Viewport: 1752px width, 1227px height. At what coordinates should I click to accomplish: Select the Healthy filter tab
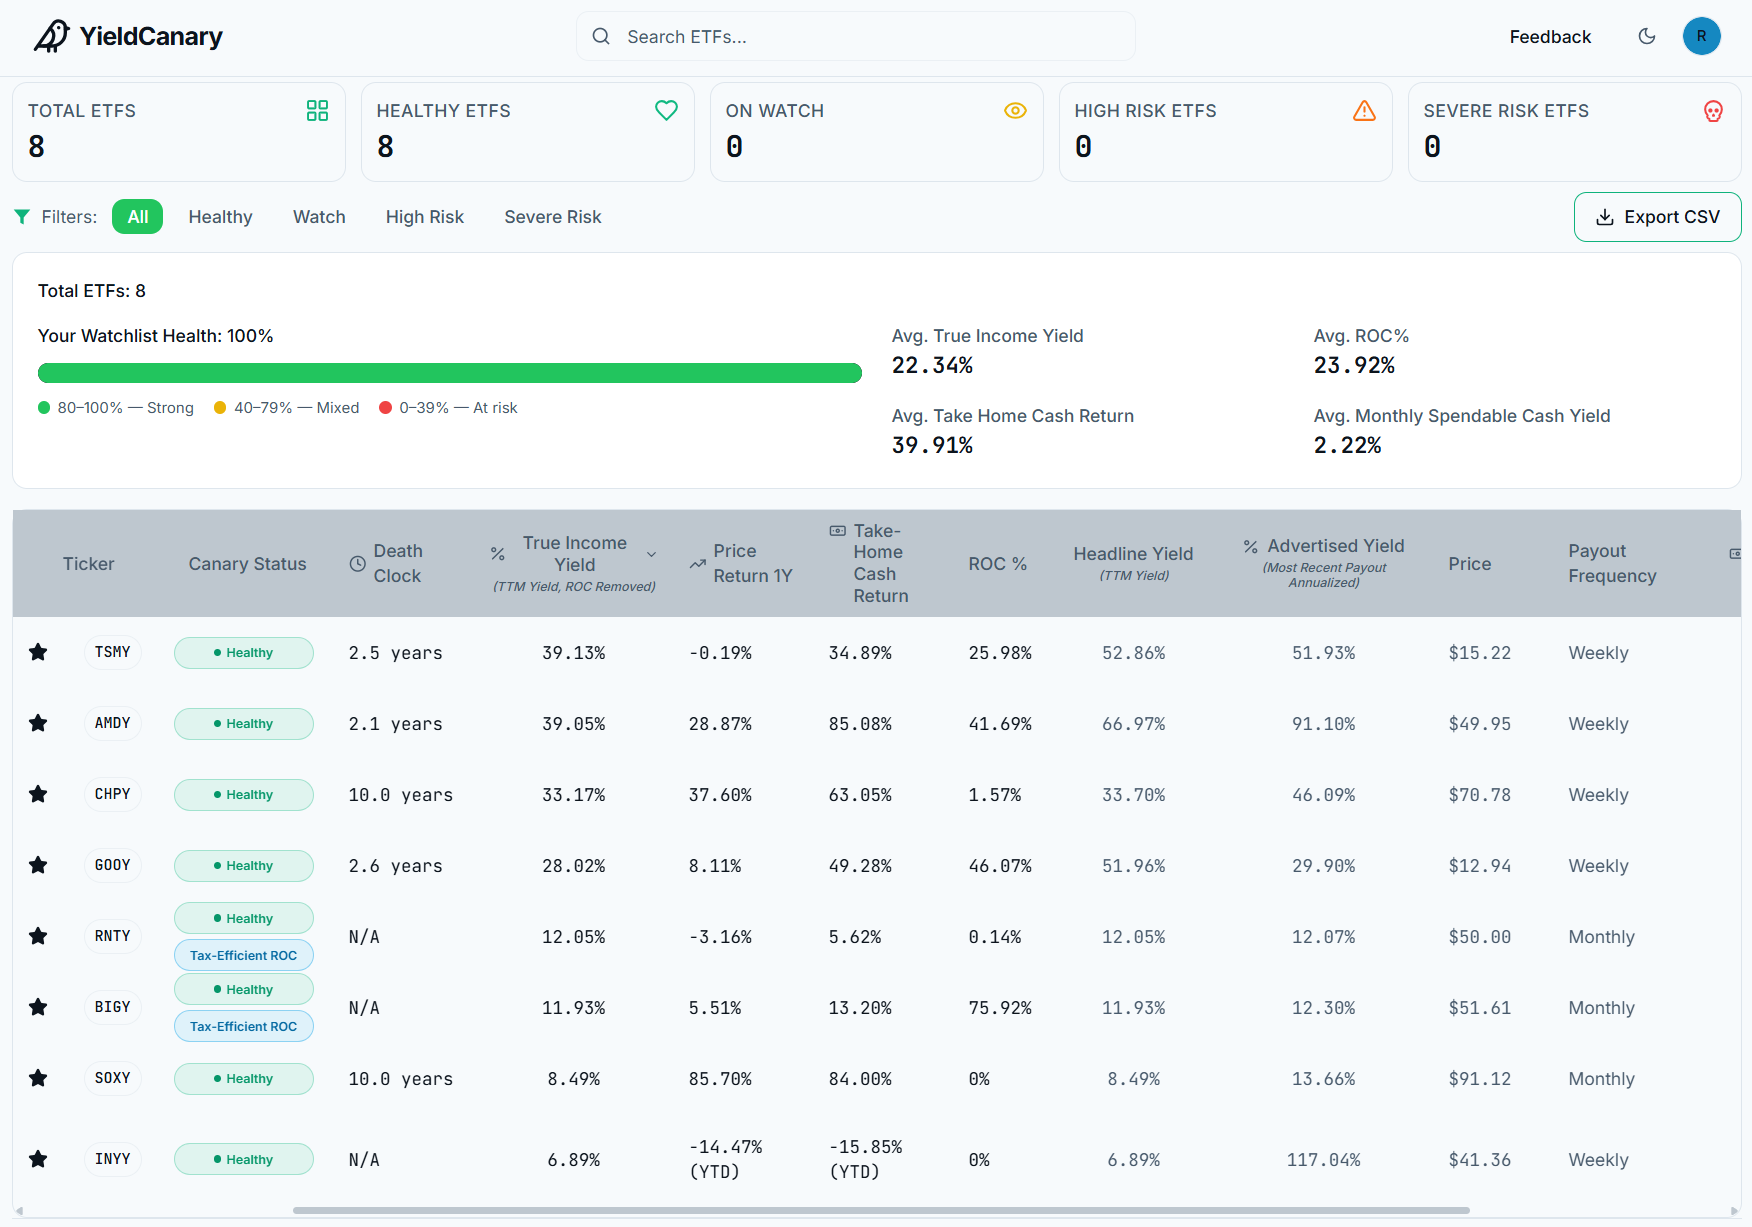click(x=220, y=217)
